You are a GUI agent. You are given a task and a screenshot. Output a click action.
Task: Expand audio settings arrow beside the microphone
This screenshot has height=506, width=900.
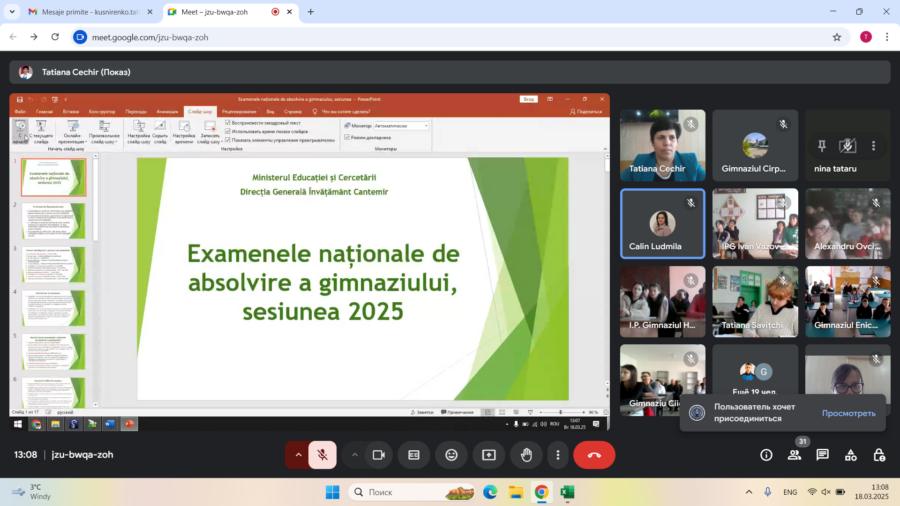tap(297, 455)
